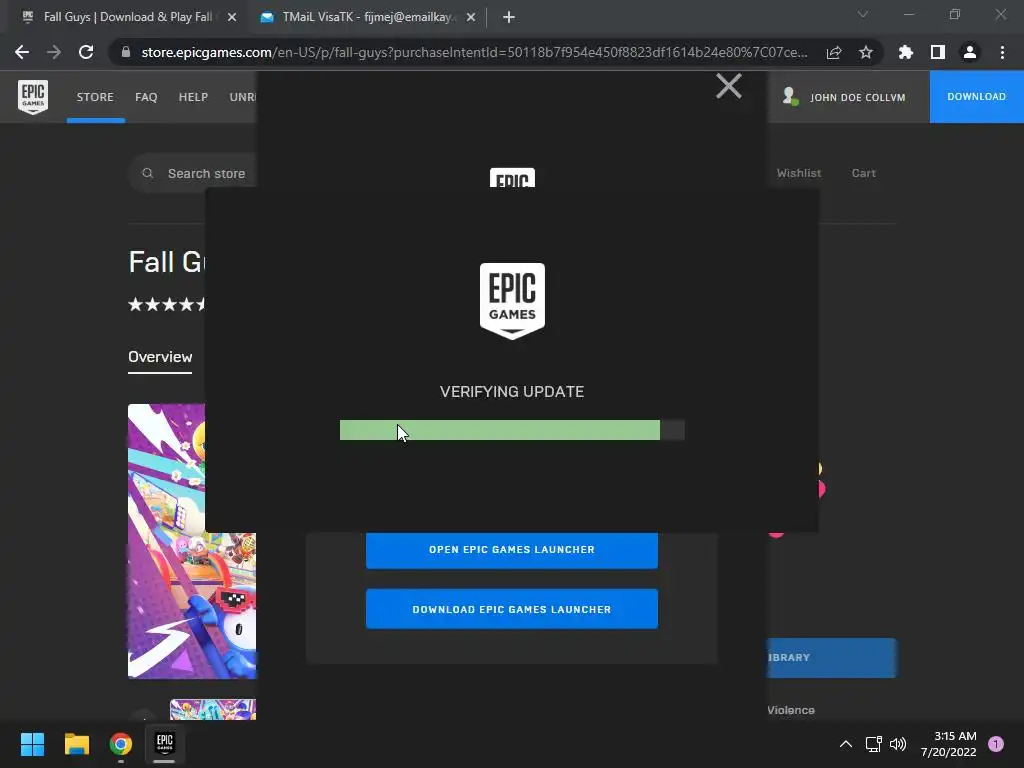Click the search magnifier icon

point(148,173)
